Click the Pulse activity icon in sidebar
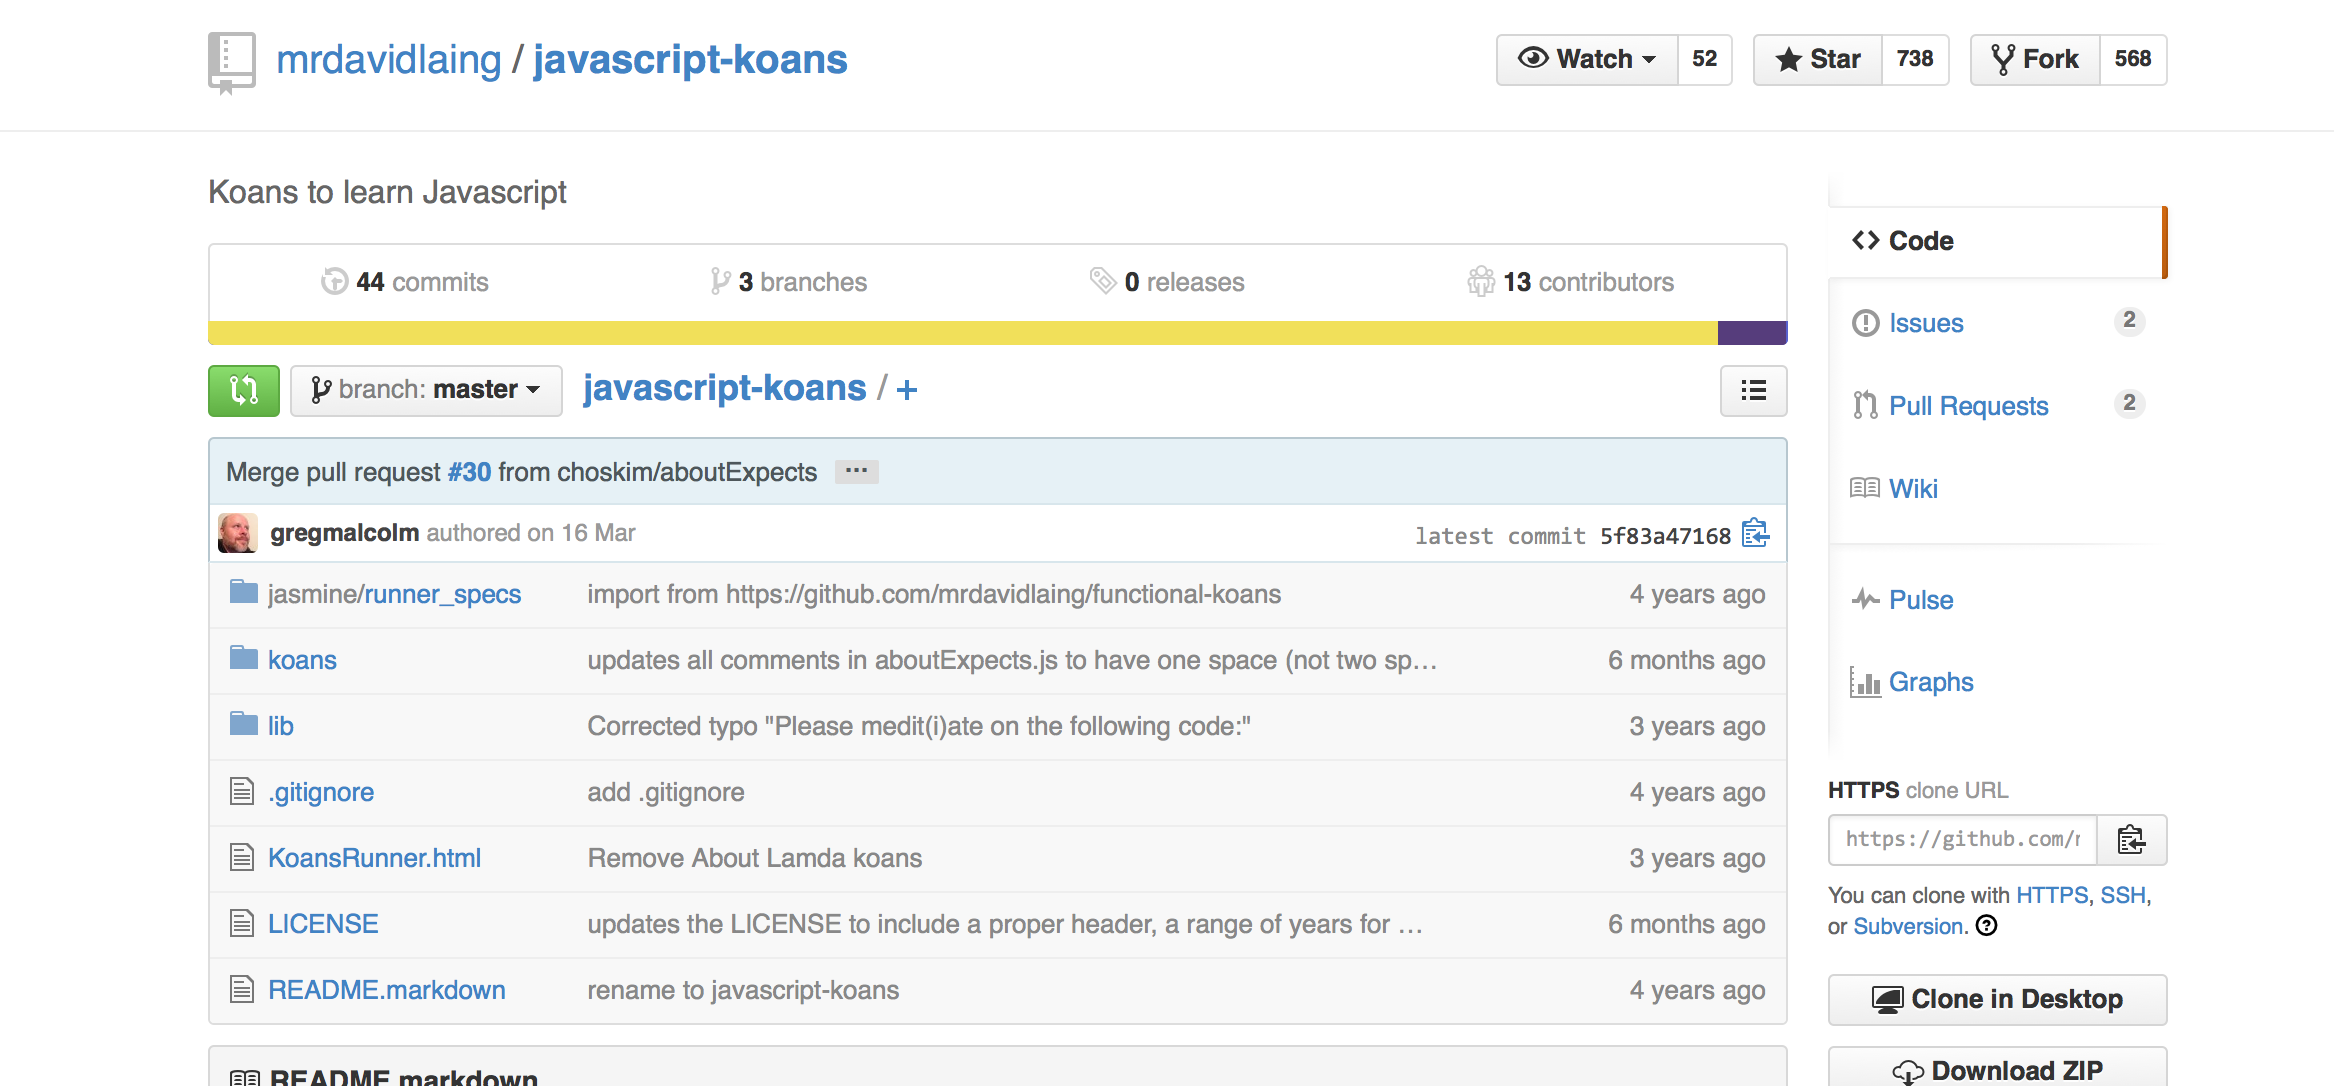This screenshot has height=1086, width=2334. coord(1865,599)
